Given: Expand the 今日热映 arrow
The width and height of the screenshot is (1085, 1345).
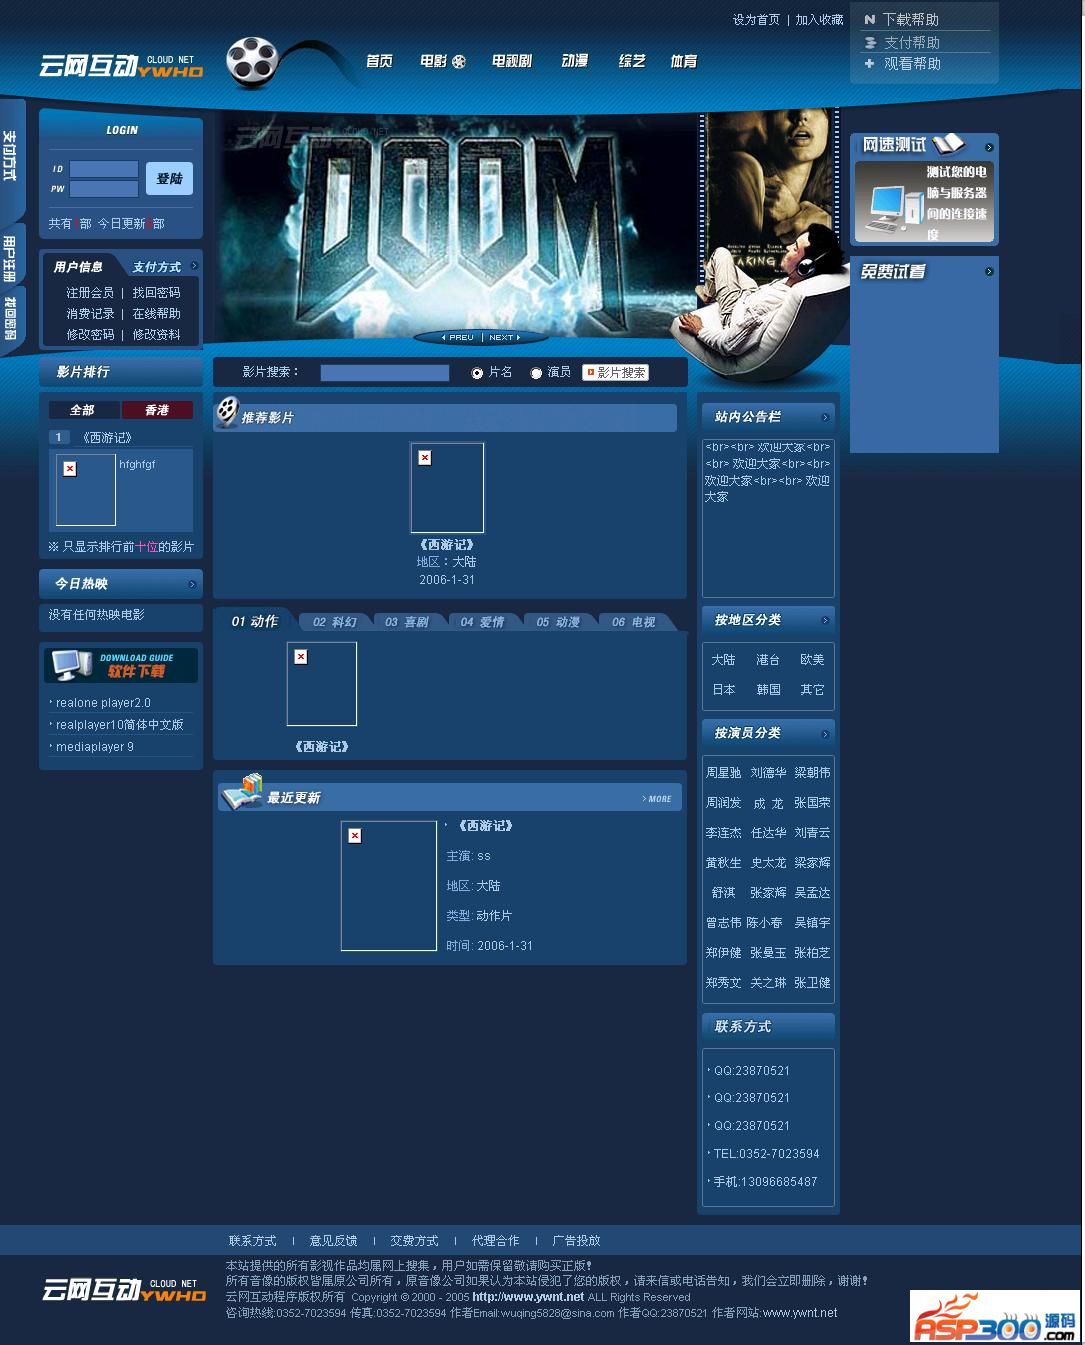Looking at the screenshot, I should pos(192,584).
